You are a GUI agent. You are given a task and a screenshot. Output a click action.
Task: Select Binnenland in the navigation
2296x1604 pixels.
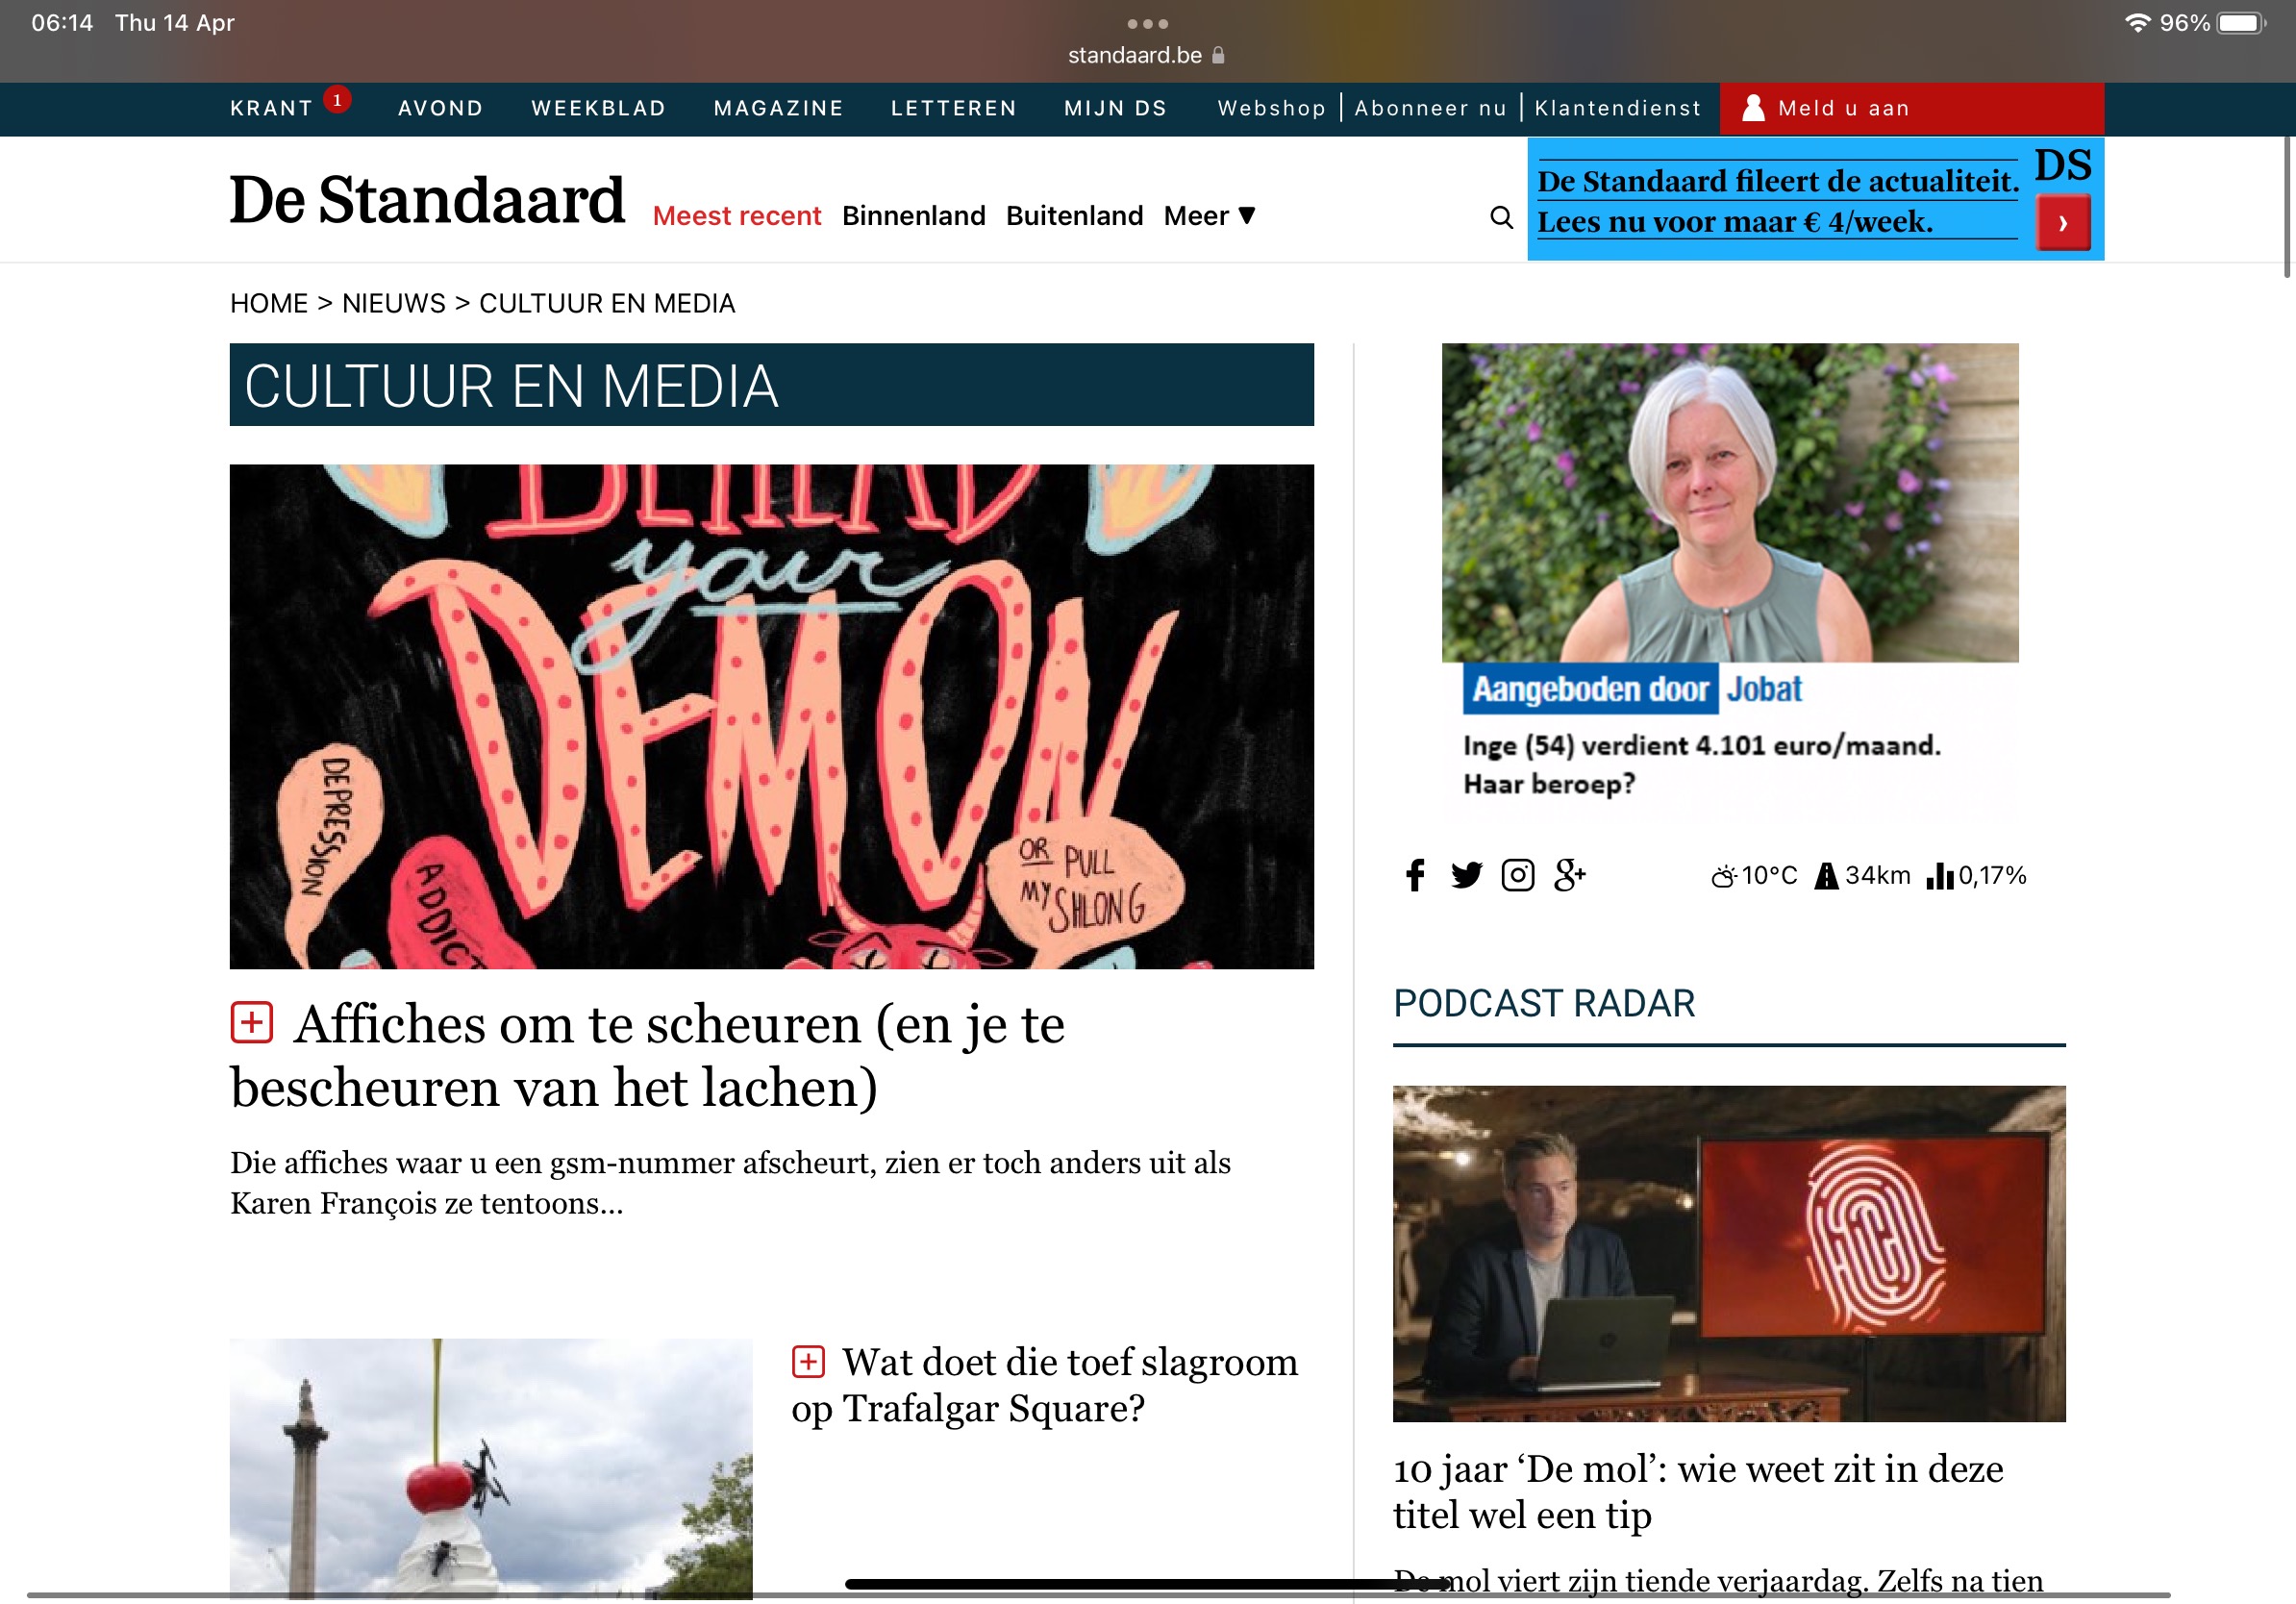913,216
